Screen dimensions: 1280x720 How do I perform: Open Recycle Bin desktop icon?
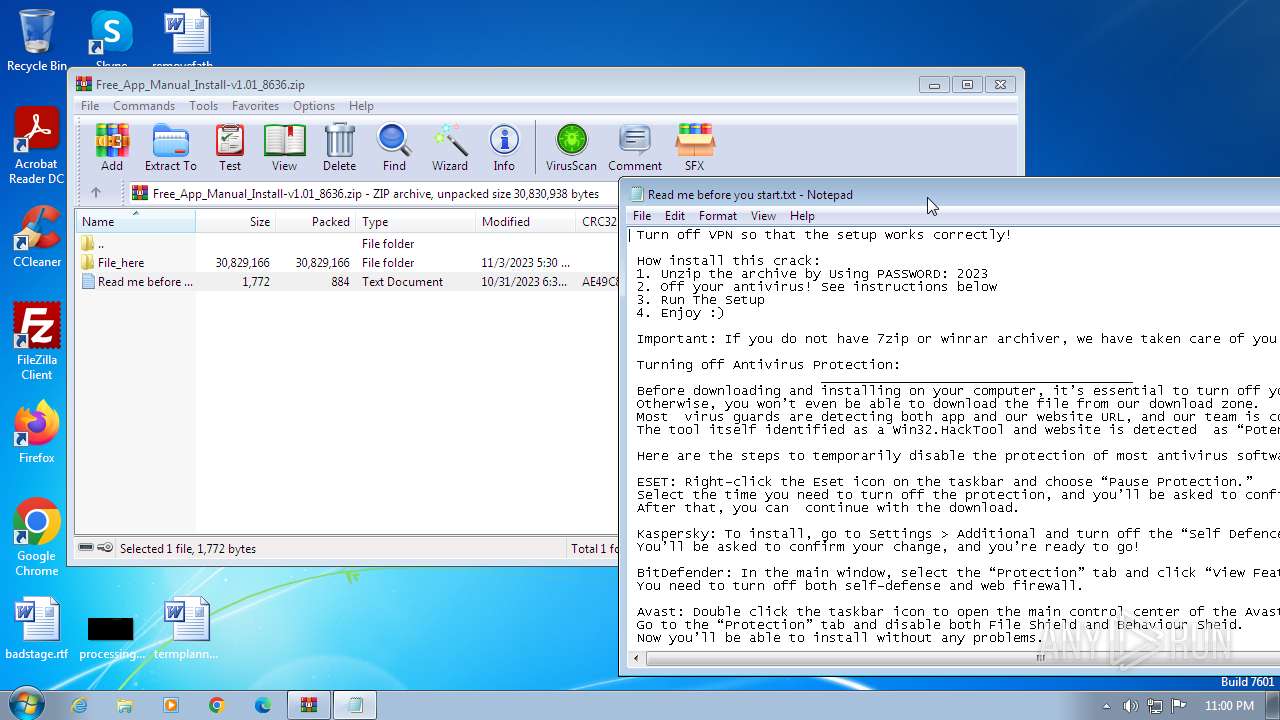[37, 40]
